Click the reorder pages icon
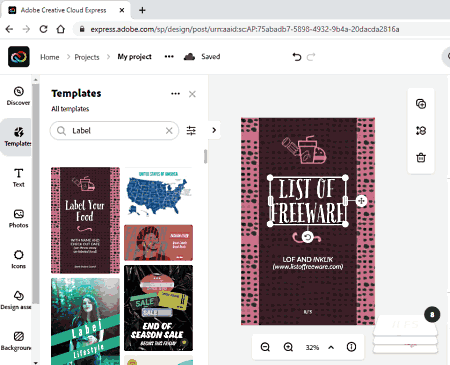 pos(421,130)
